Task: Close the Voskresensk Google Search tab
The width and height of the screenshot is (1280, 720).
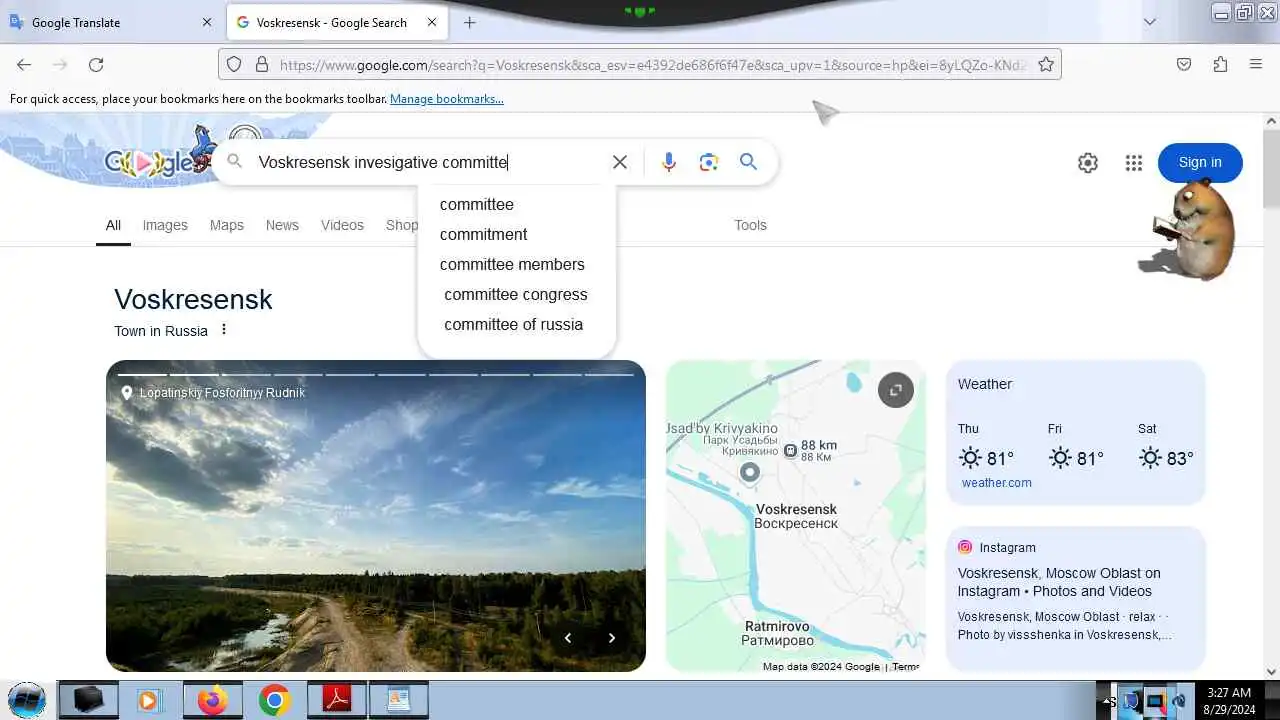Action: point(432,22)
